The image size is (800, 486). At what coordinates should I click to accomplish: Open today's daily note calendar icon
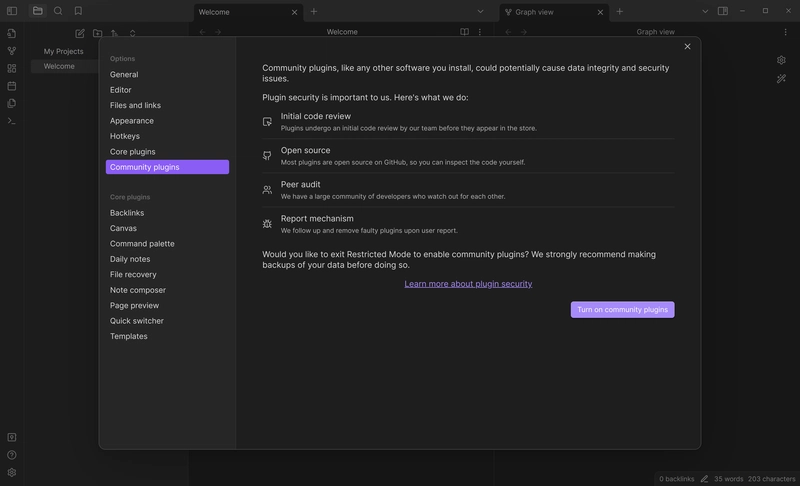(12, 86)
